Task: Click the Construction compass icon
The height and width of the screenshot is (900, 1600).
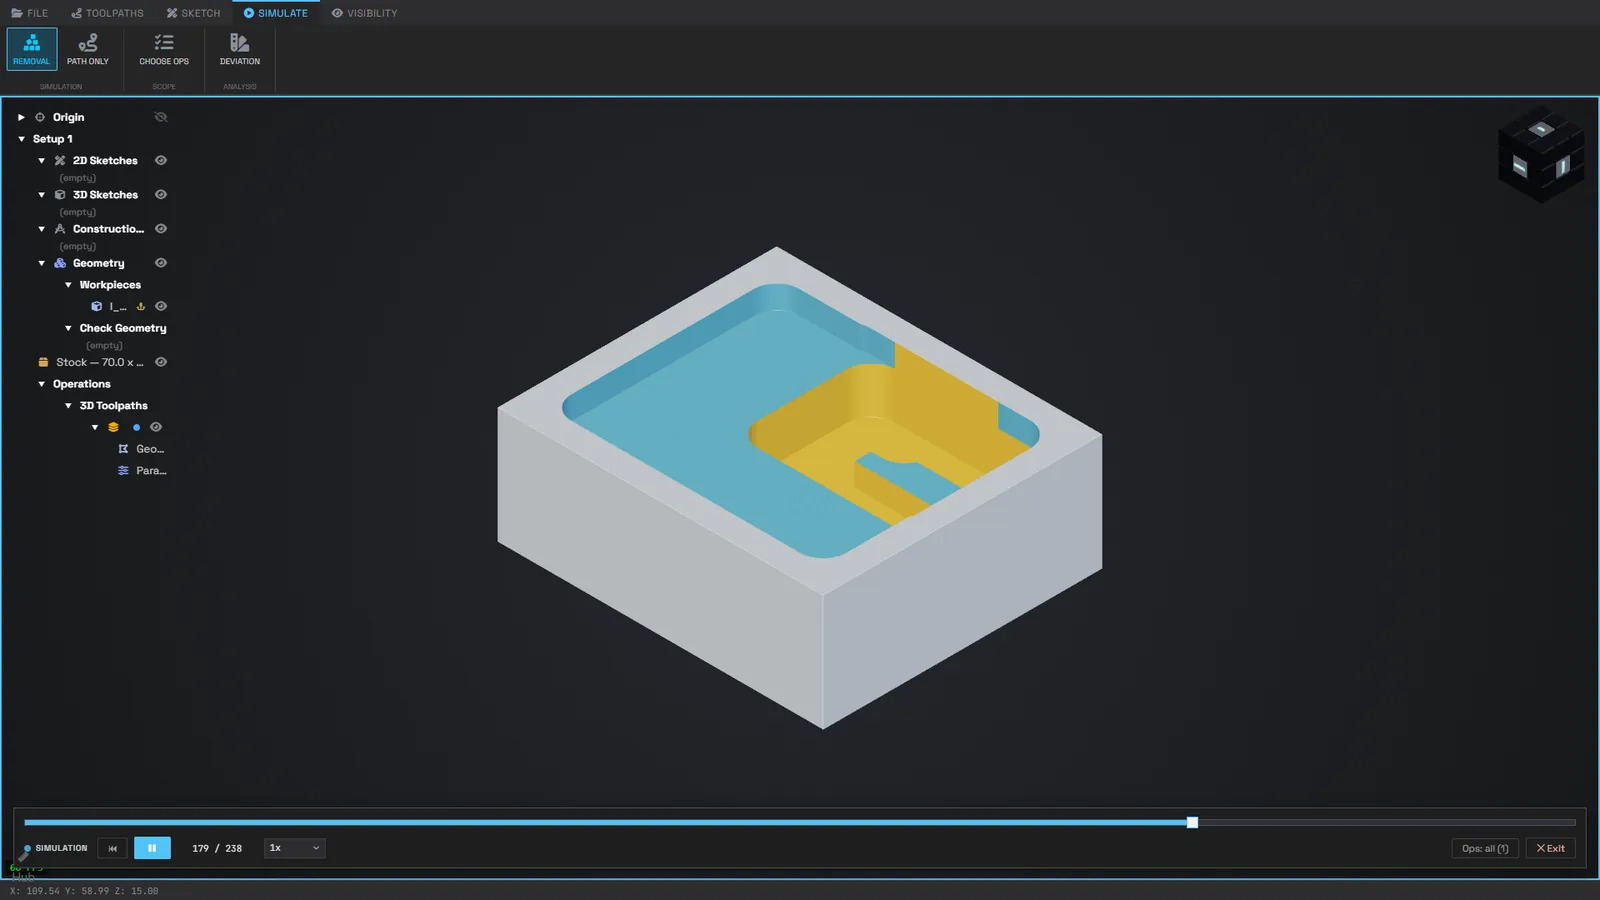Action: 60,229
